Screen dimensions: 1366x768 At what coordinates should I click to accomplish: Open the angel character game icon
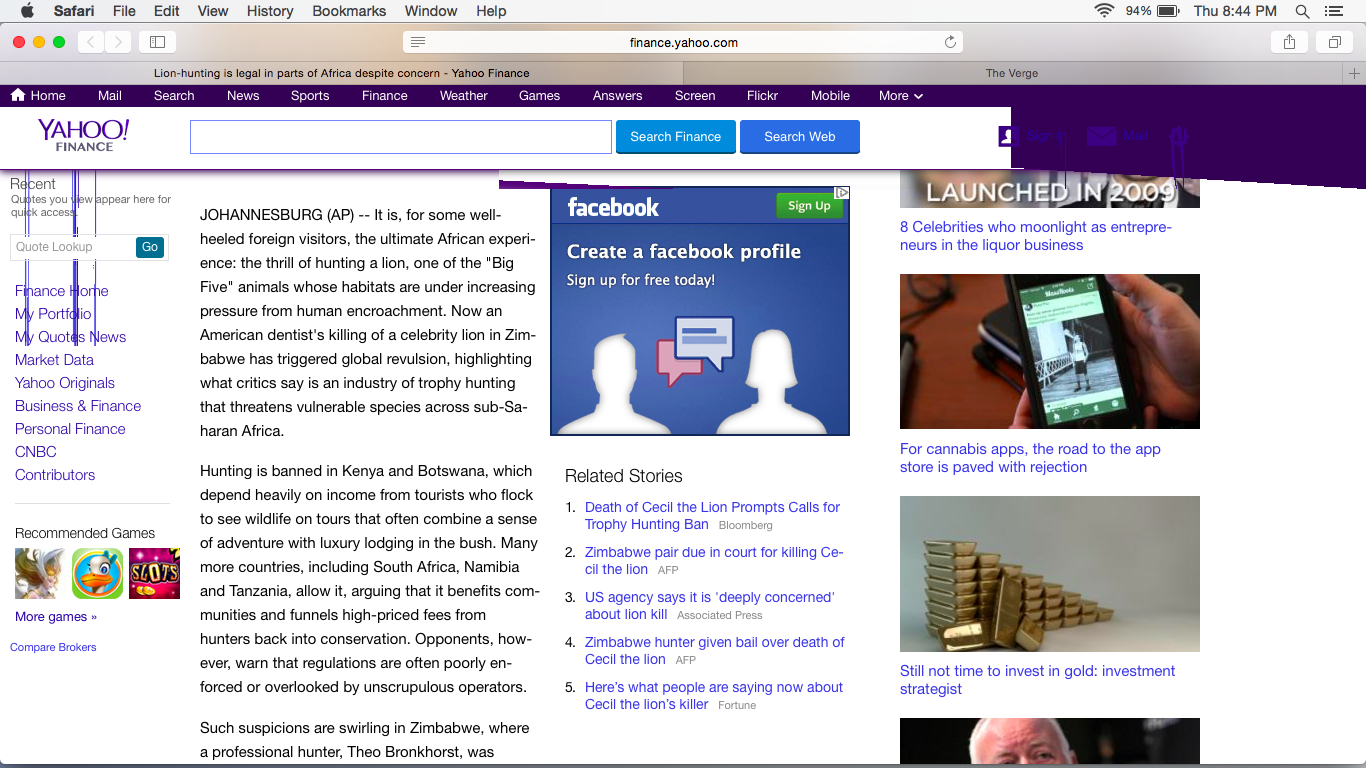pyautogui.click(x=41, y=574)
